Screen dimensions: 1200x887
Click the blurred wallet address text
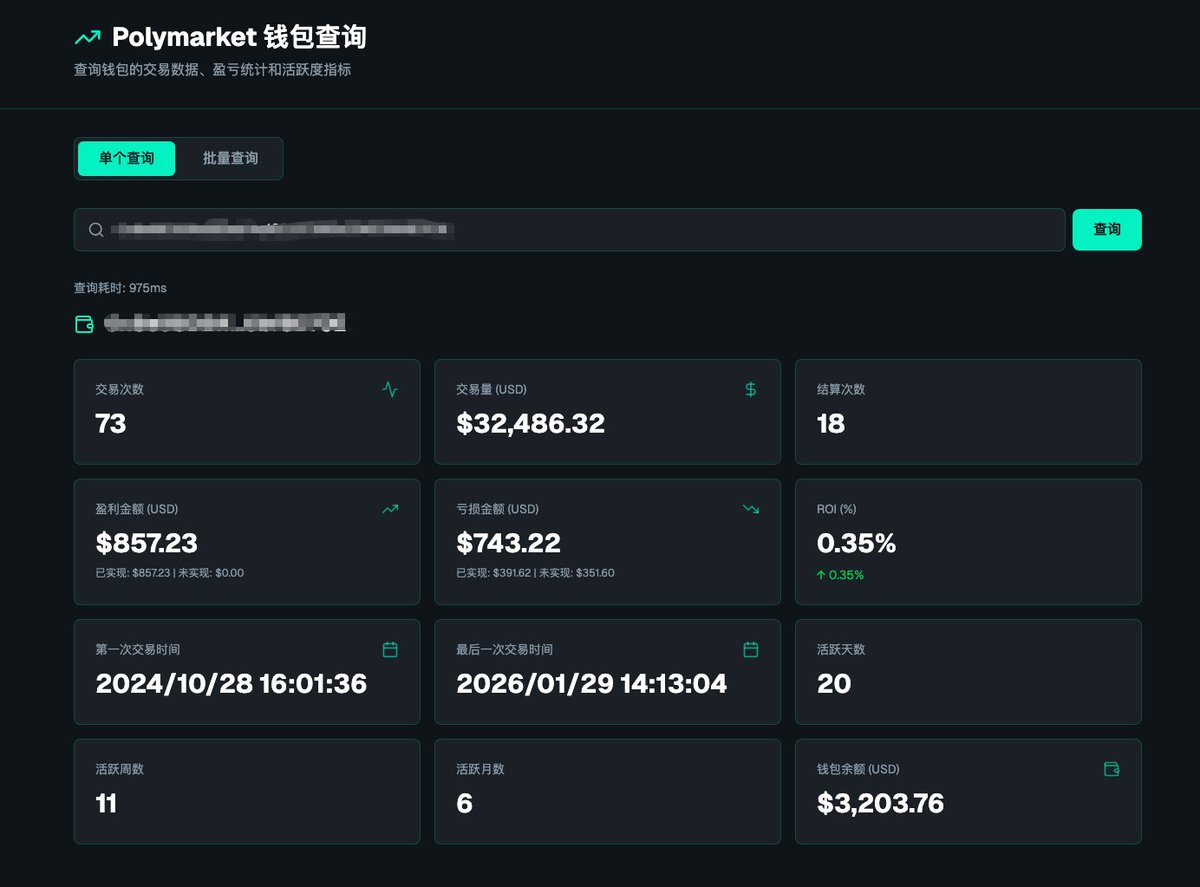[x=225, y=323]
